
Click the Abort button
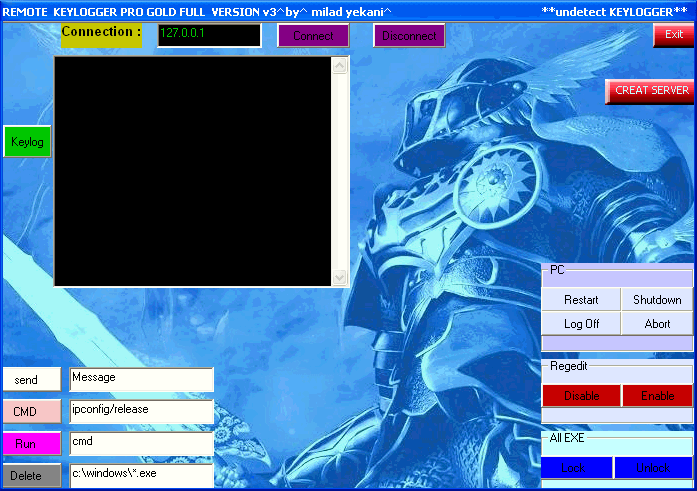pos(657,324)
